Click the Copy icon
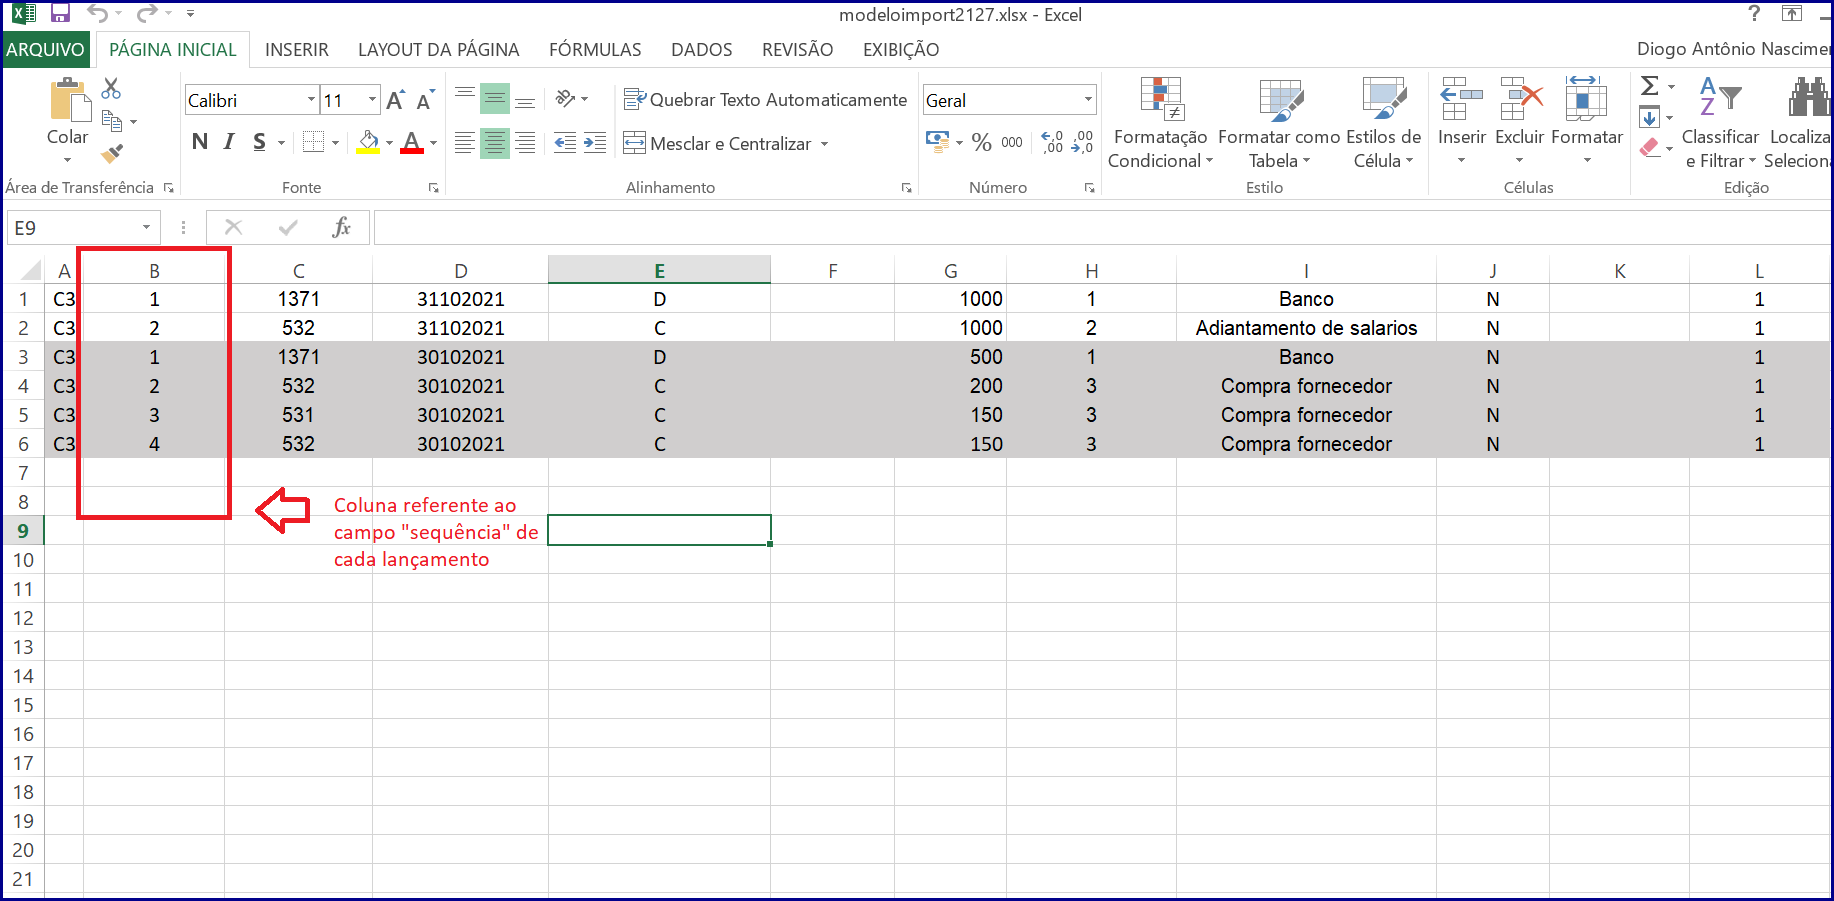This screenshot has height=901, width=1834. coord(112,121)
